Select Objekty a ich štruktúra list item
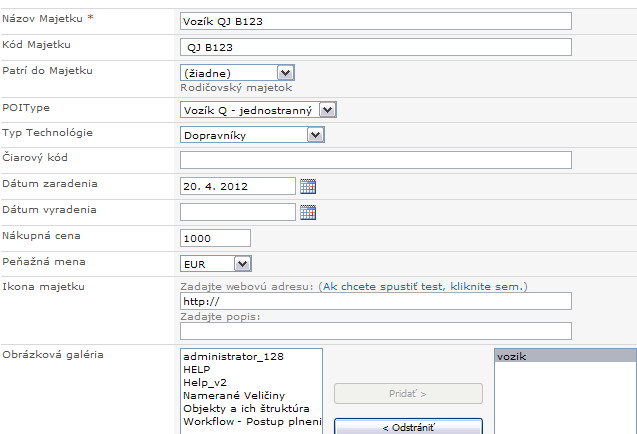Image resolution: width=637 pixels, height=434 pixels. [251, 408]
